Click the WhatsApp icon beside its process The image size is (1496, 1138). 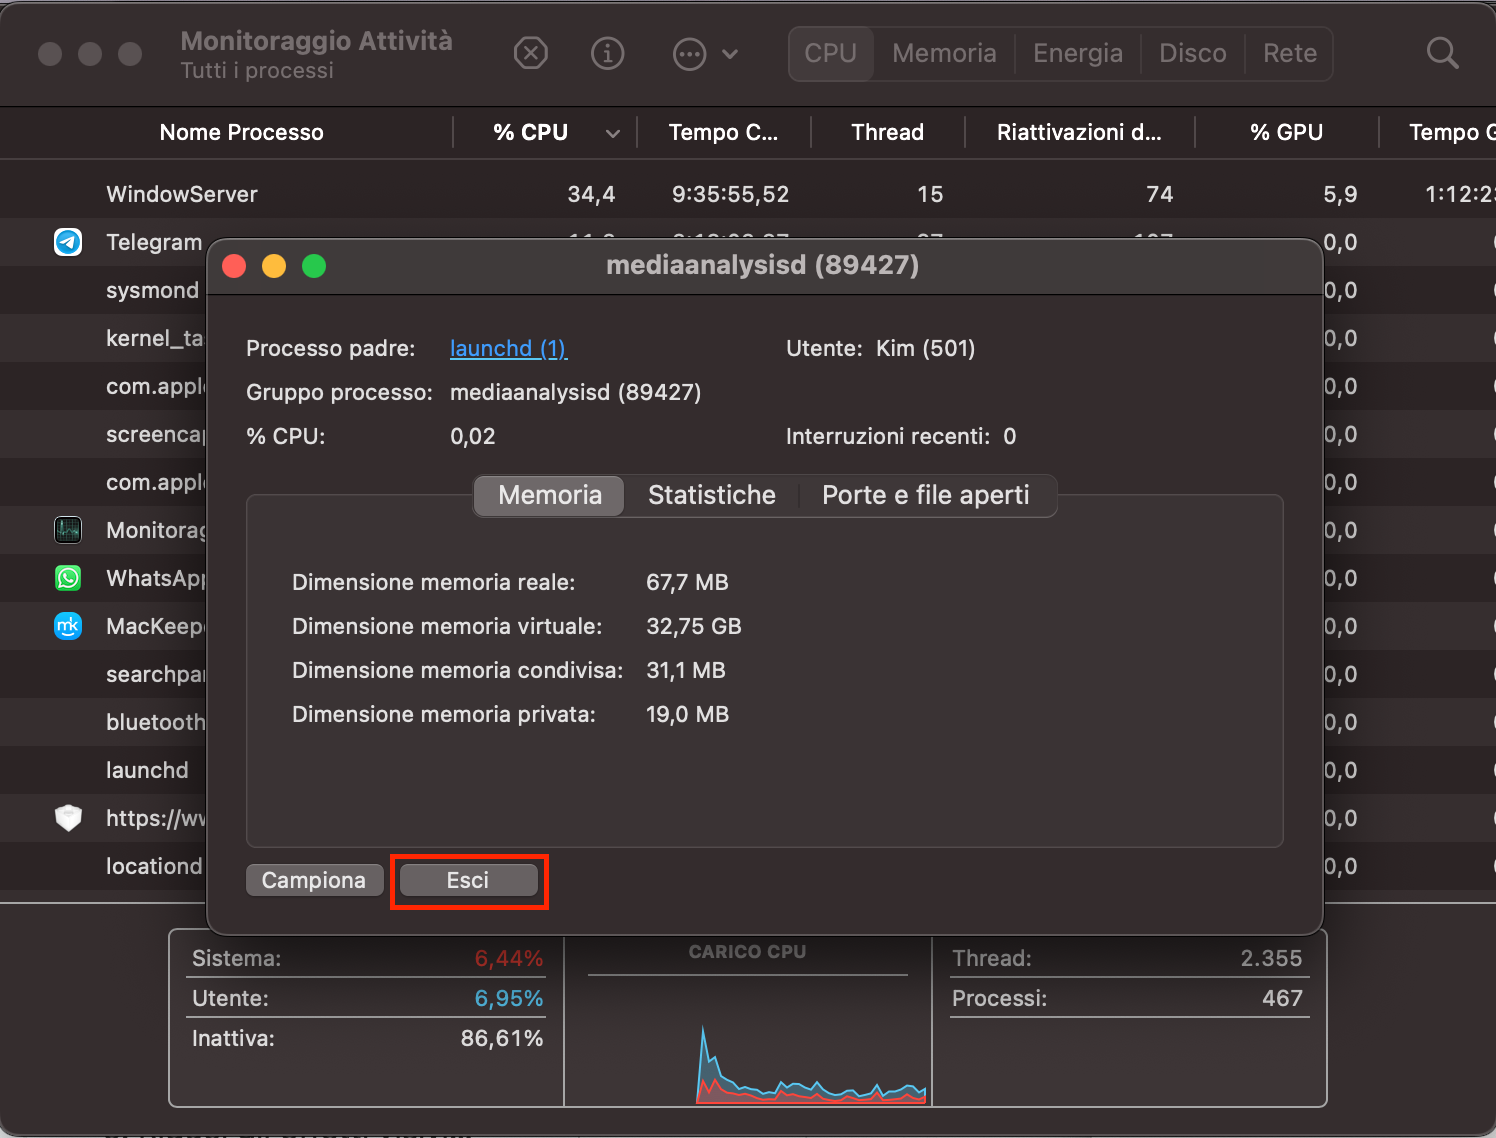[67, 578]
